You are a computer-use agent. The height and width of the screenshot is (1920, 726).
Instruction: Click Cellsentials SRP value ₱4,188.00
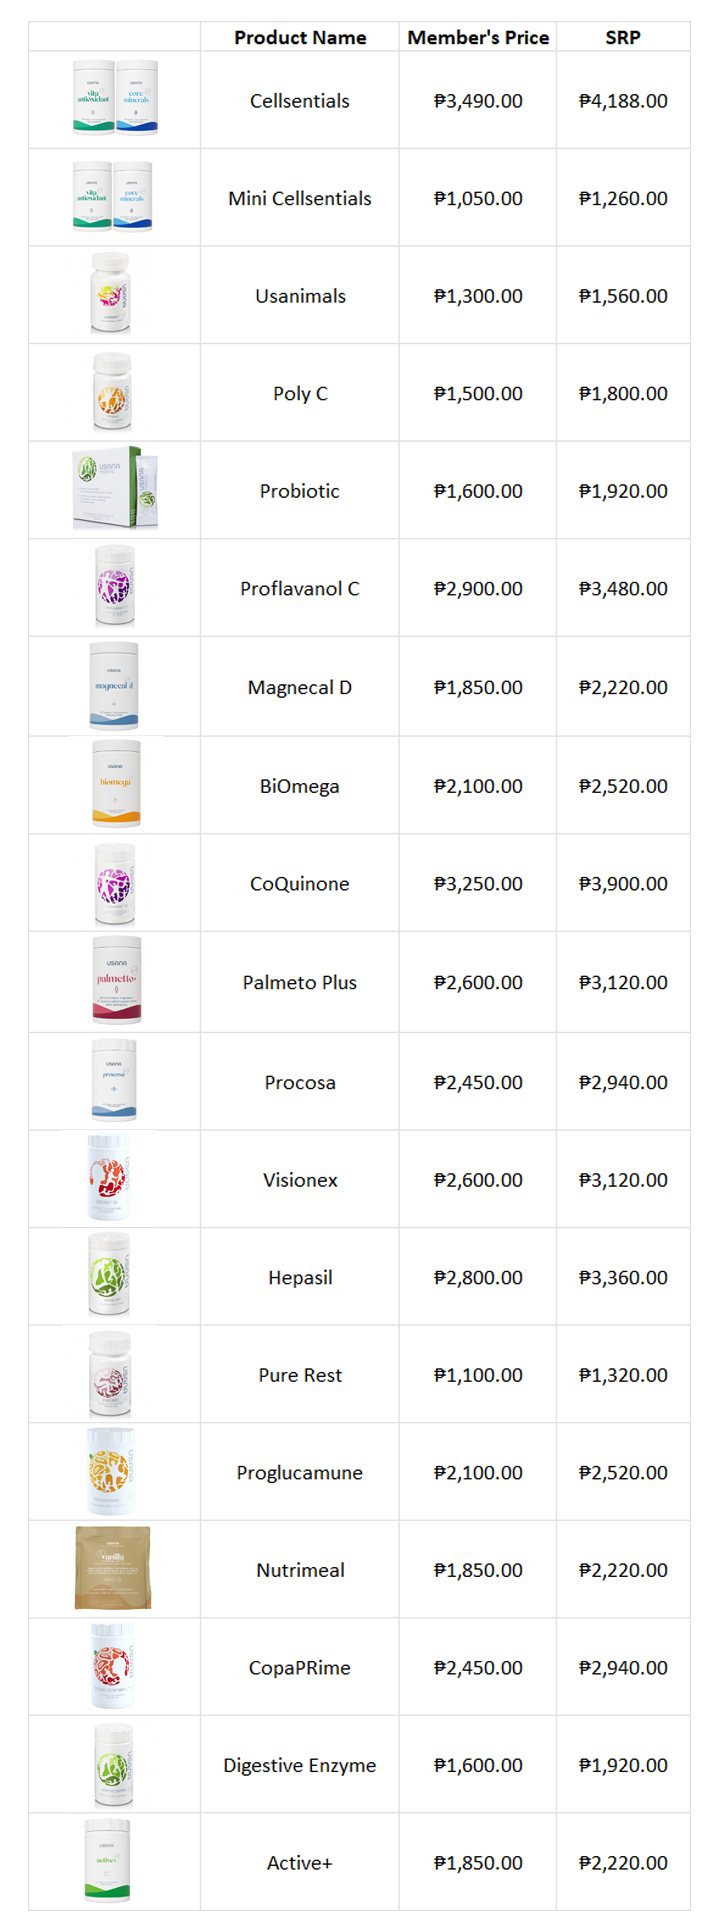pos(623,101)
